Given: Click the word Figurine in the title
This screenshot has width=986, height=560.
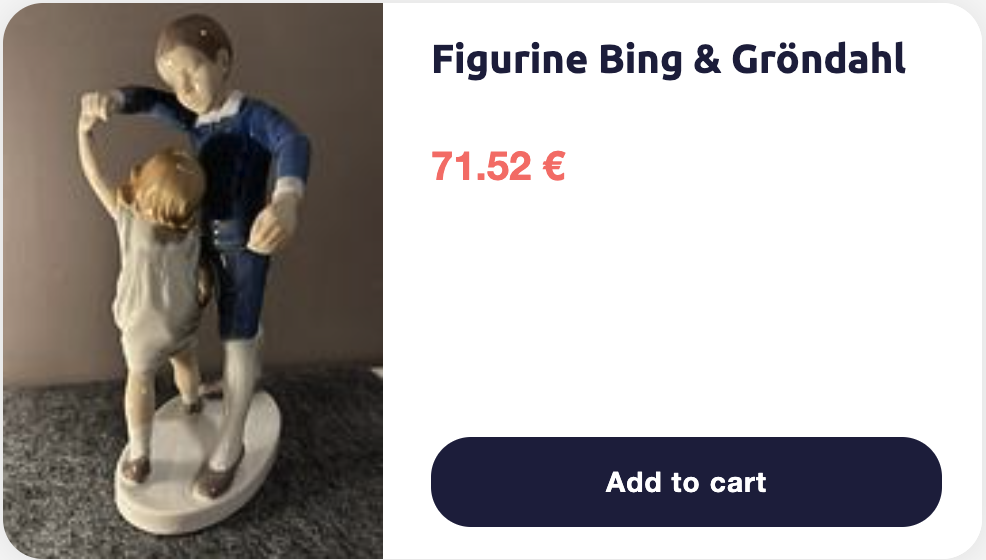Looking at the screenshot, I should coord(509,60).
